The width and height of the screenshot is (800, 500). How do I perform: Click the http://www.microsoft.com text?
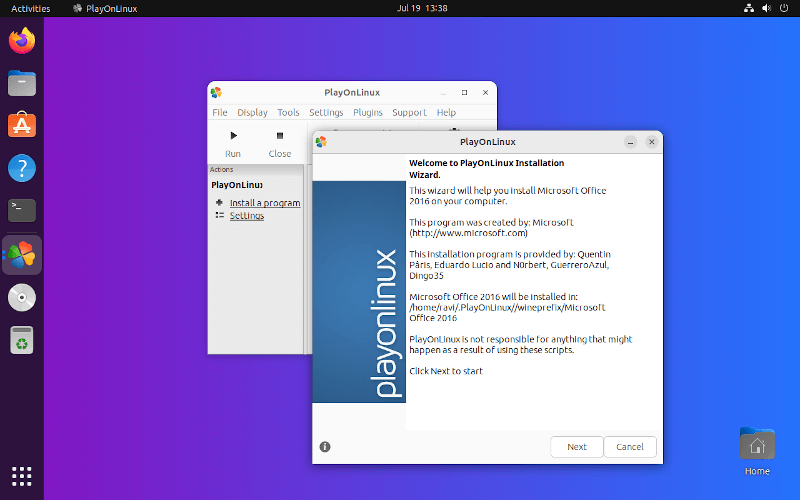tap(468, 233)
